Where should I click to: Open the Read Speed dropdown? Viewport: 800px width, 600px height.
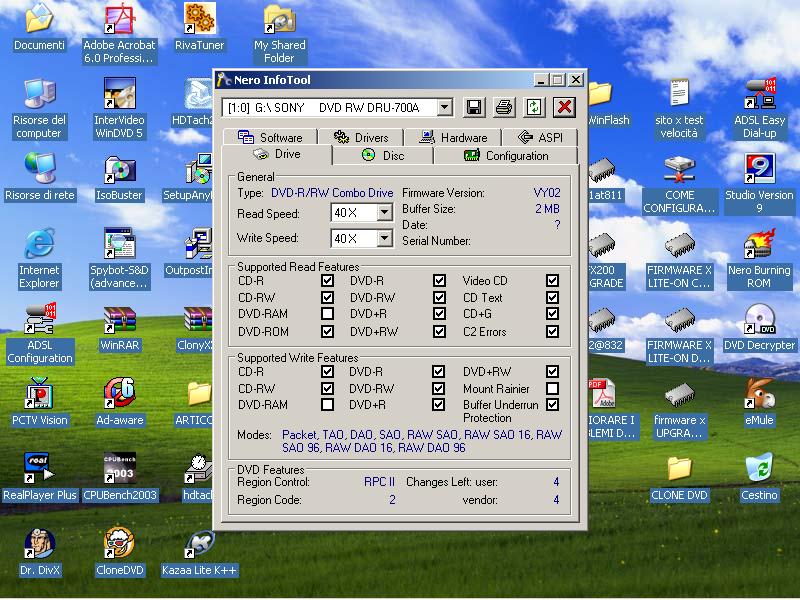pos(385,212)
